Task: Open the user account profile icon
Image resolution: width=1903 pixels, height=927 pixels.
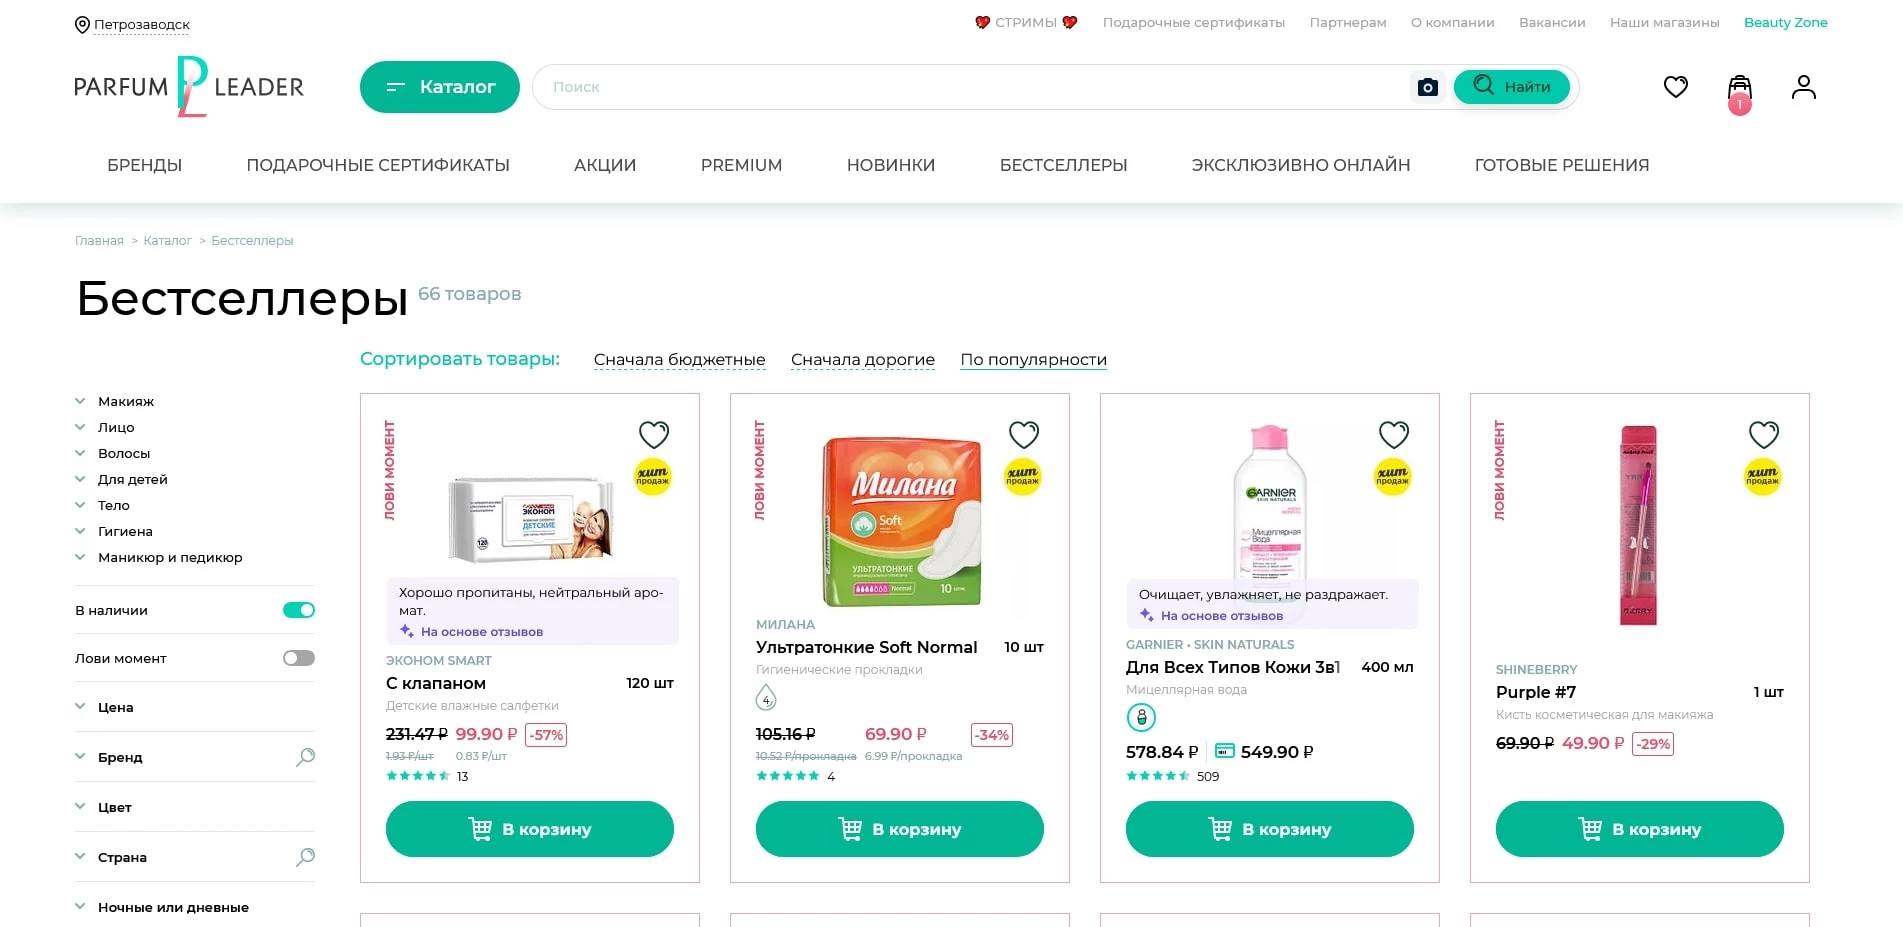Action: [x=1804, y=87]
